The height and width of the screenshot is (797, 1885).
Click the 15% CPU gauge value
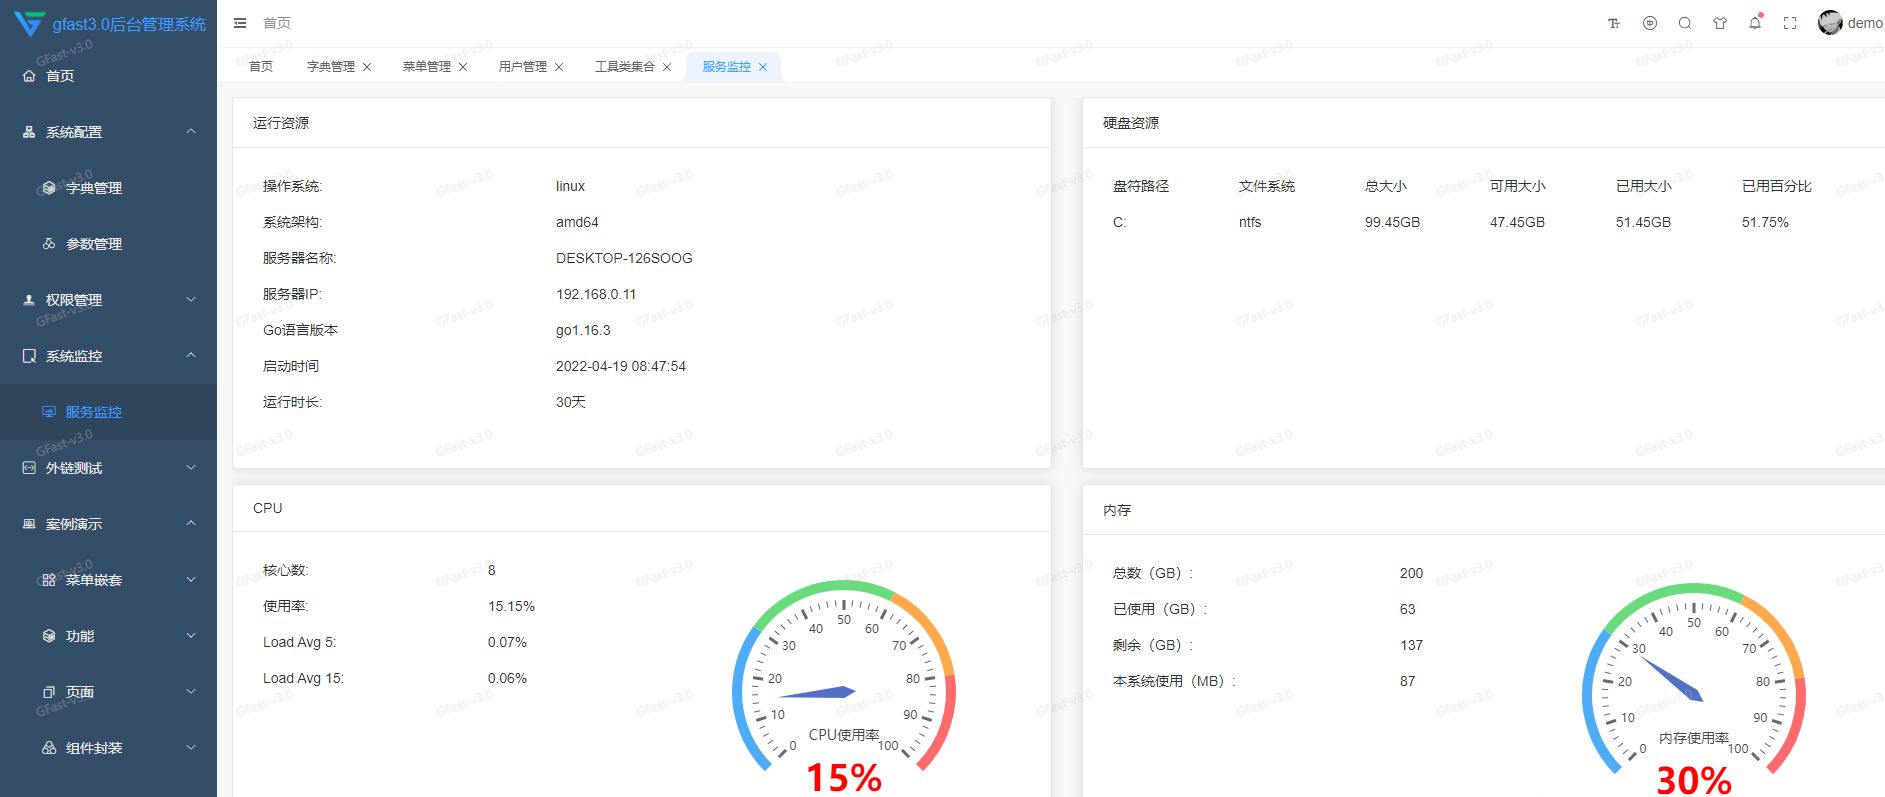pos(844,778)
